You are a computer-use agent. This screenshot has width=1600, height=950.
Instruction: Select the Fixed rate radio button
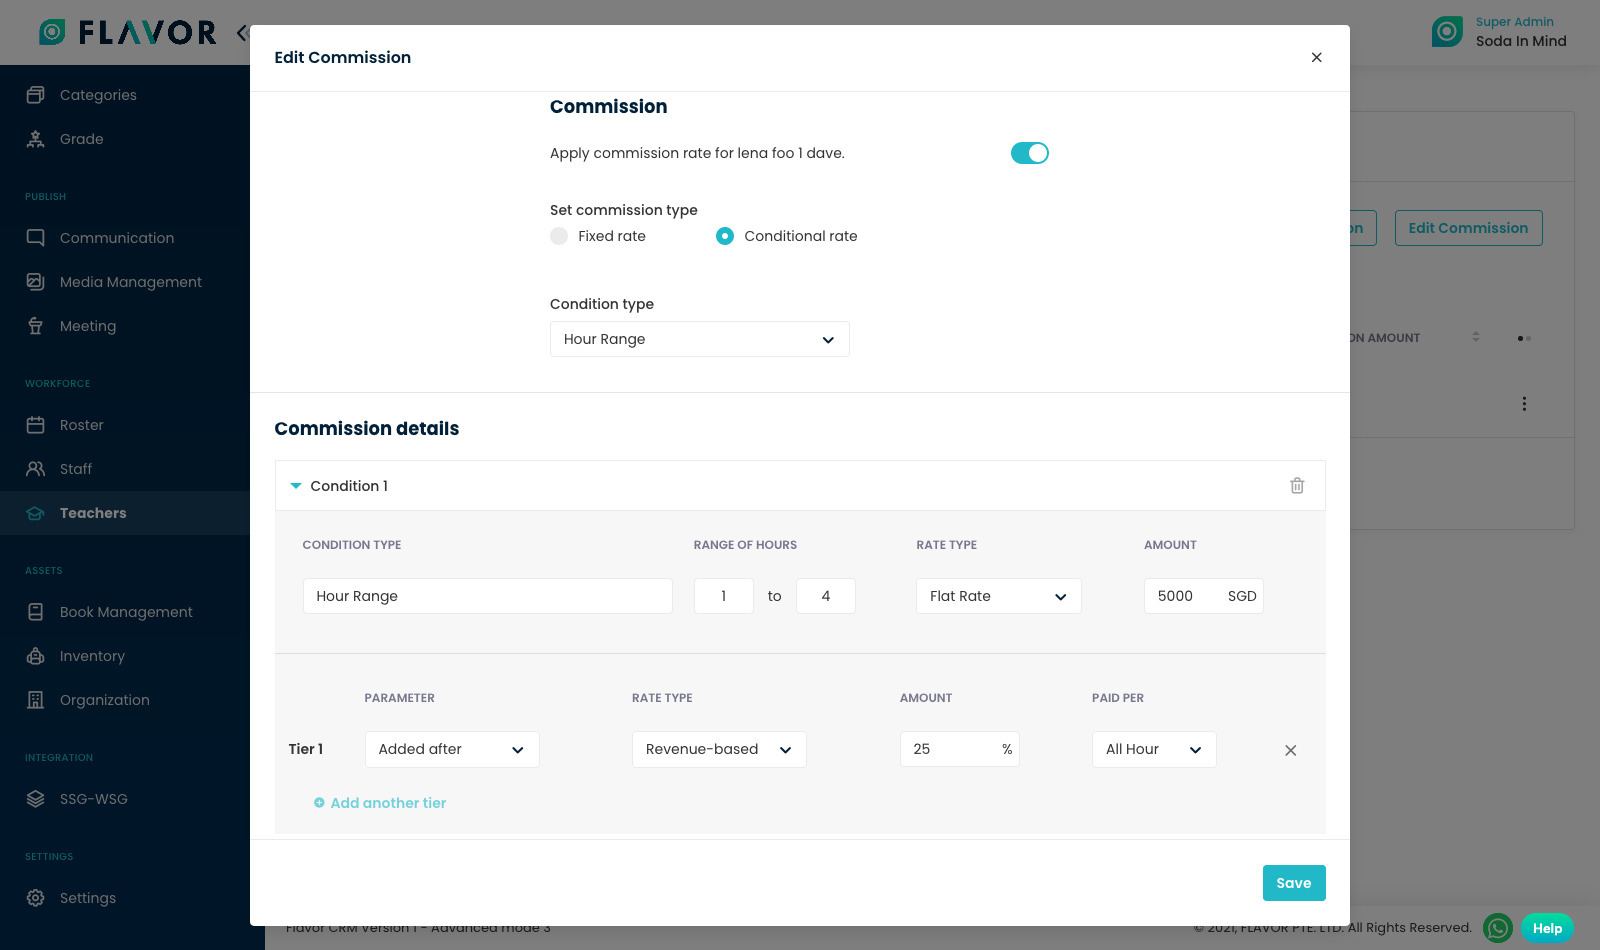(559, 236)
